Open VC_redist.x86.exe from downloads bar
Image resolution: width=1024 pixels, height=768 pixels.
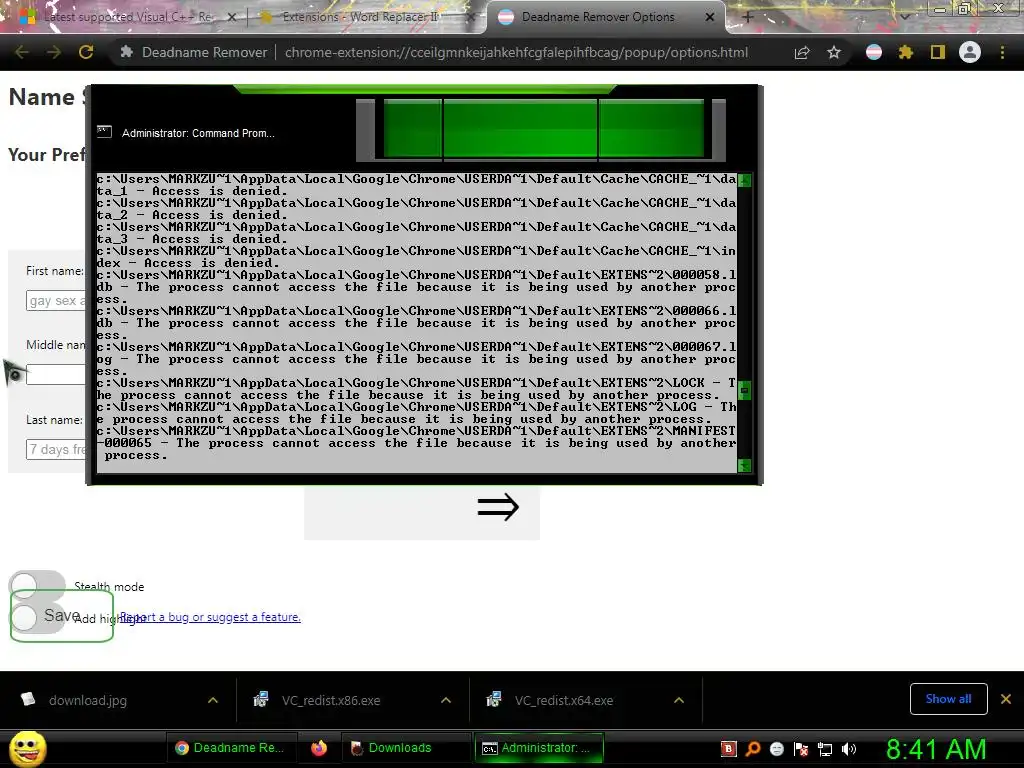tap(331, 700)
